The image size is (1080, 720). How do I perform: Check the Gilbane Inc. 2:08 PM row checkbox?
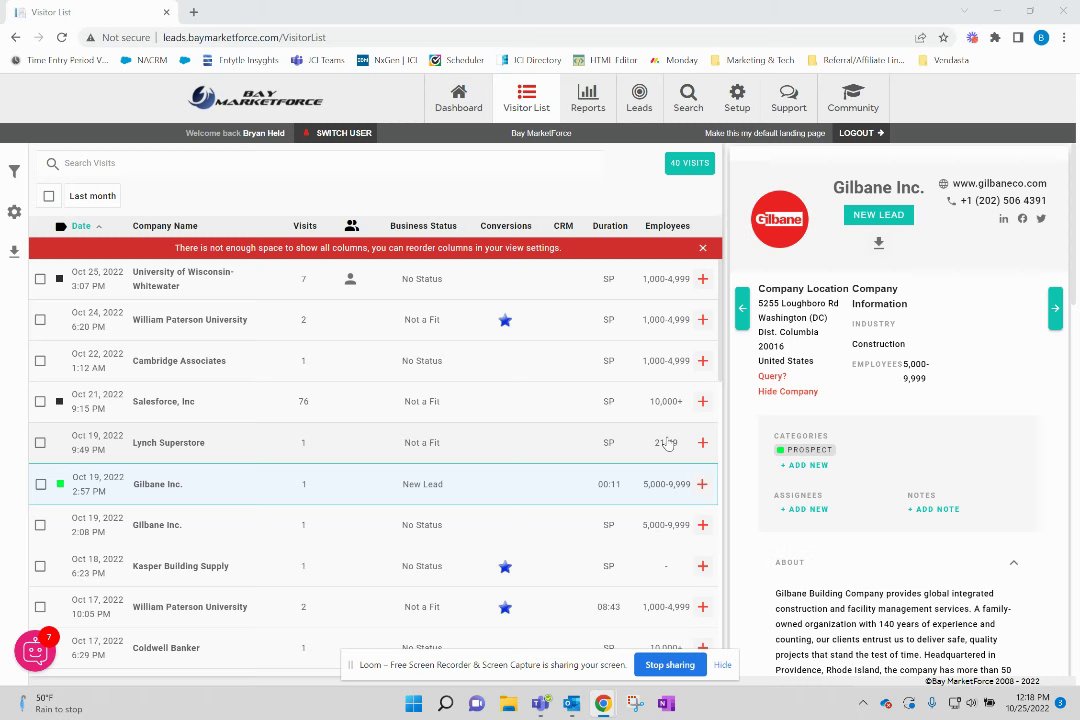click(x=41, y=525)
